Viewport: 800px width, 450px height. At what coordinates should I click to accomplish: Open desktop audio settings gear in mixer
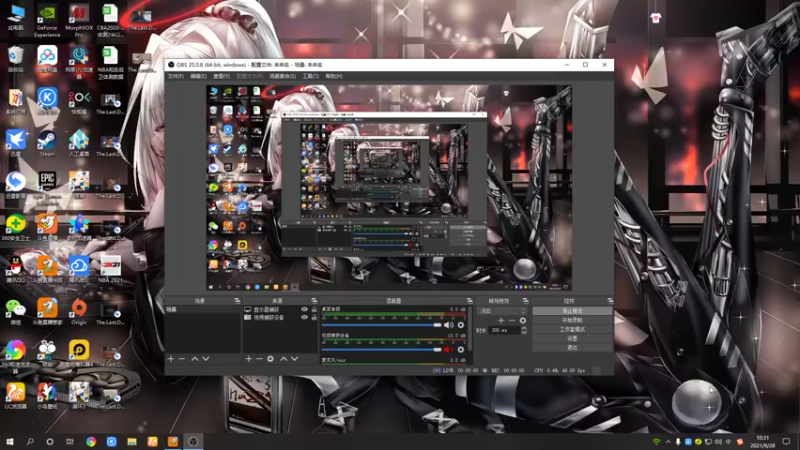(x=461, y=325)
